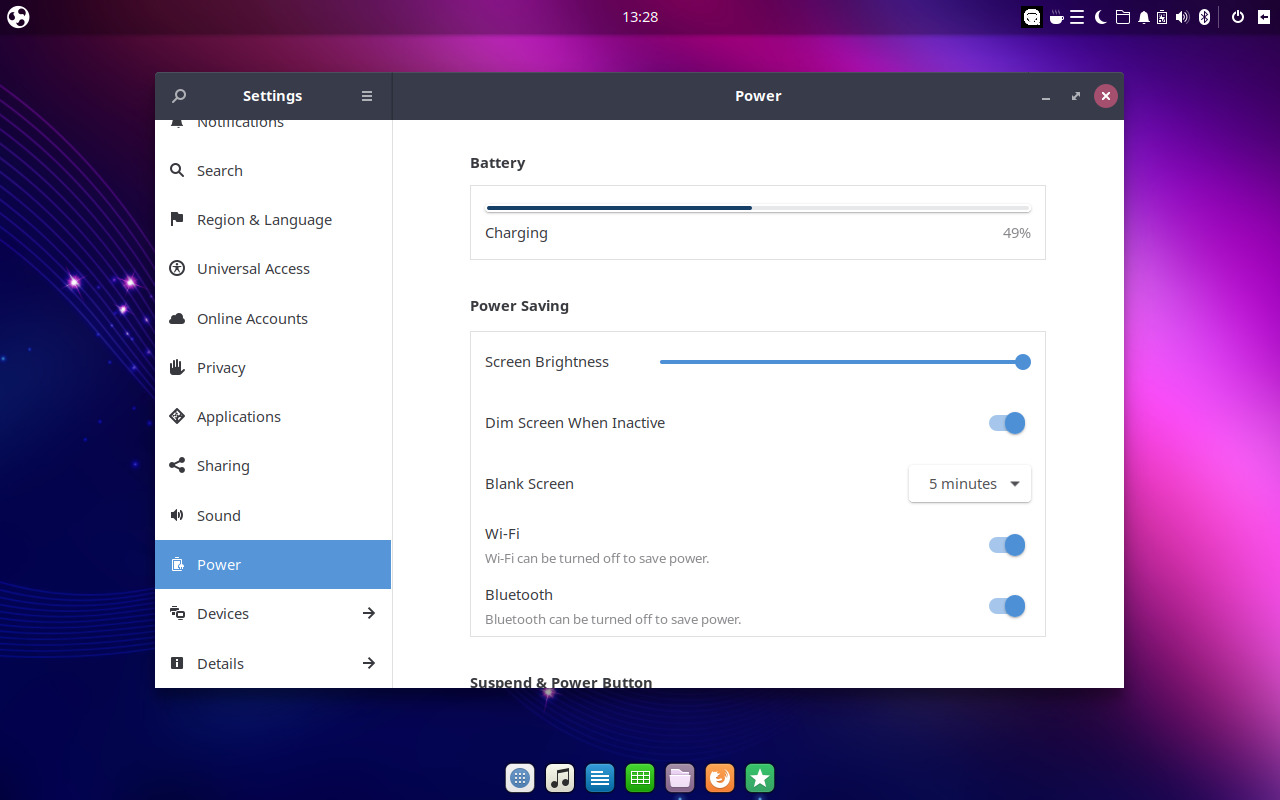The width and height of the screenshot is (1280, 800).
Task: Turn off the Bluetooth toggle
Action: (x=1006, y=605)
